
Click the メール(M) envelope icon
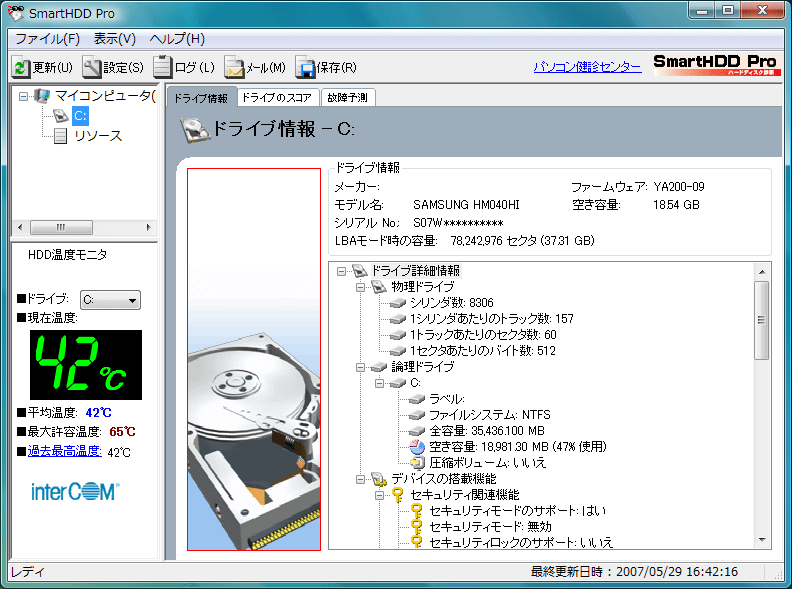pos(234,67)
